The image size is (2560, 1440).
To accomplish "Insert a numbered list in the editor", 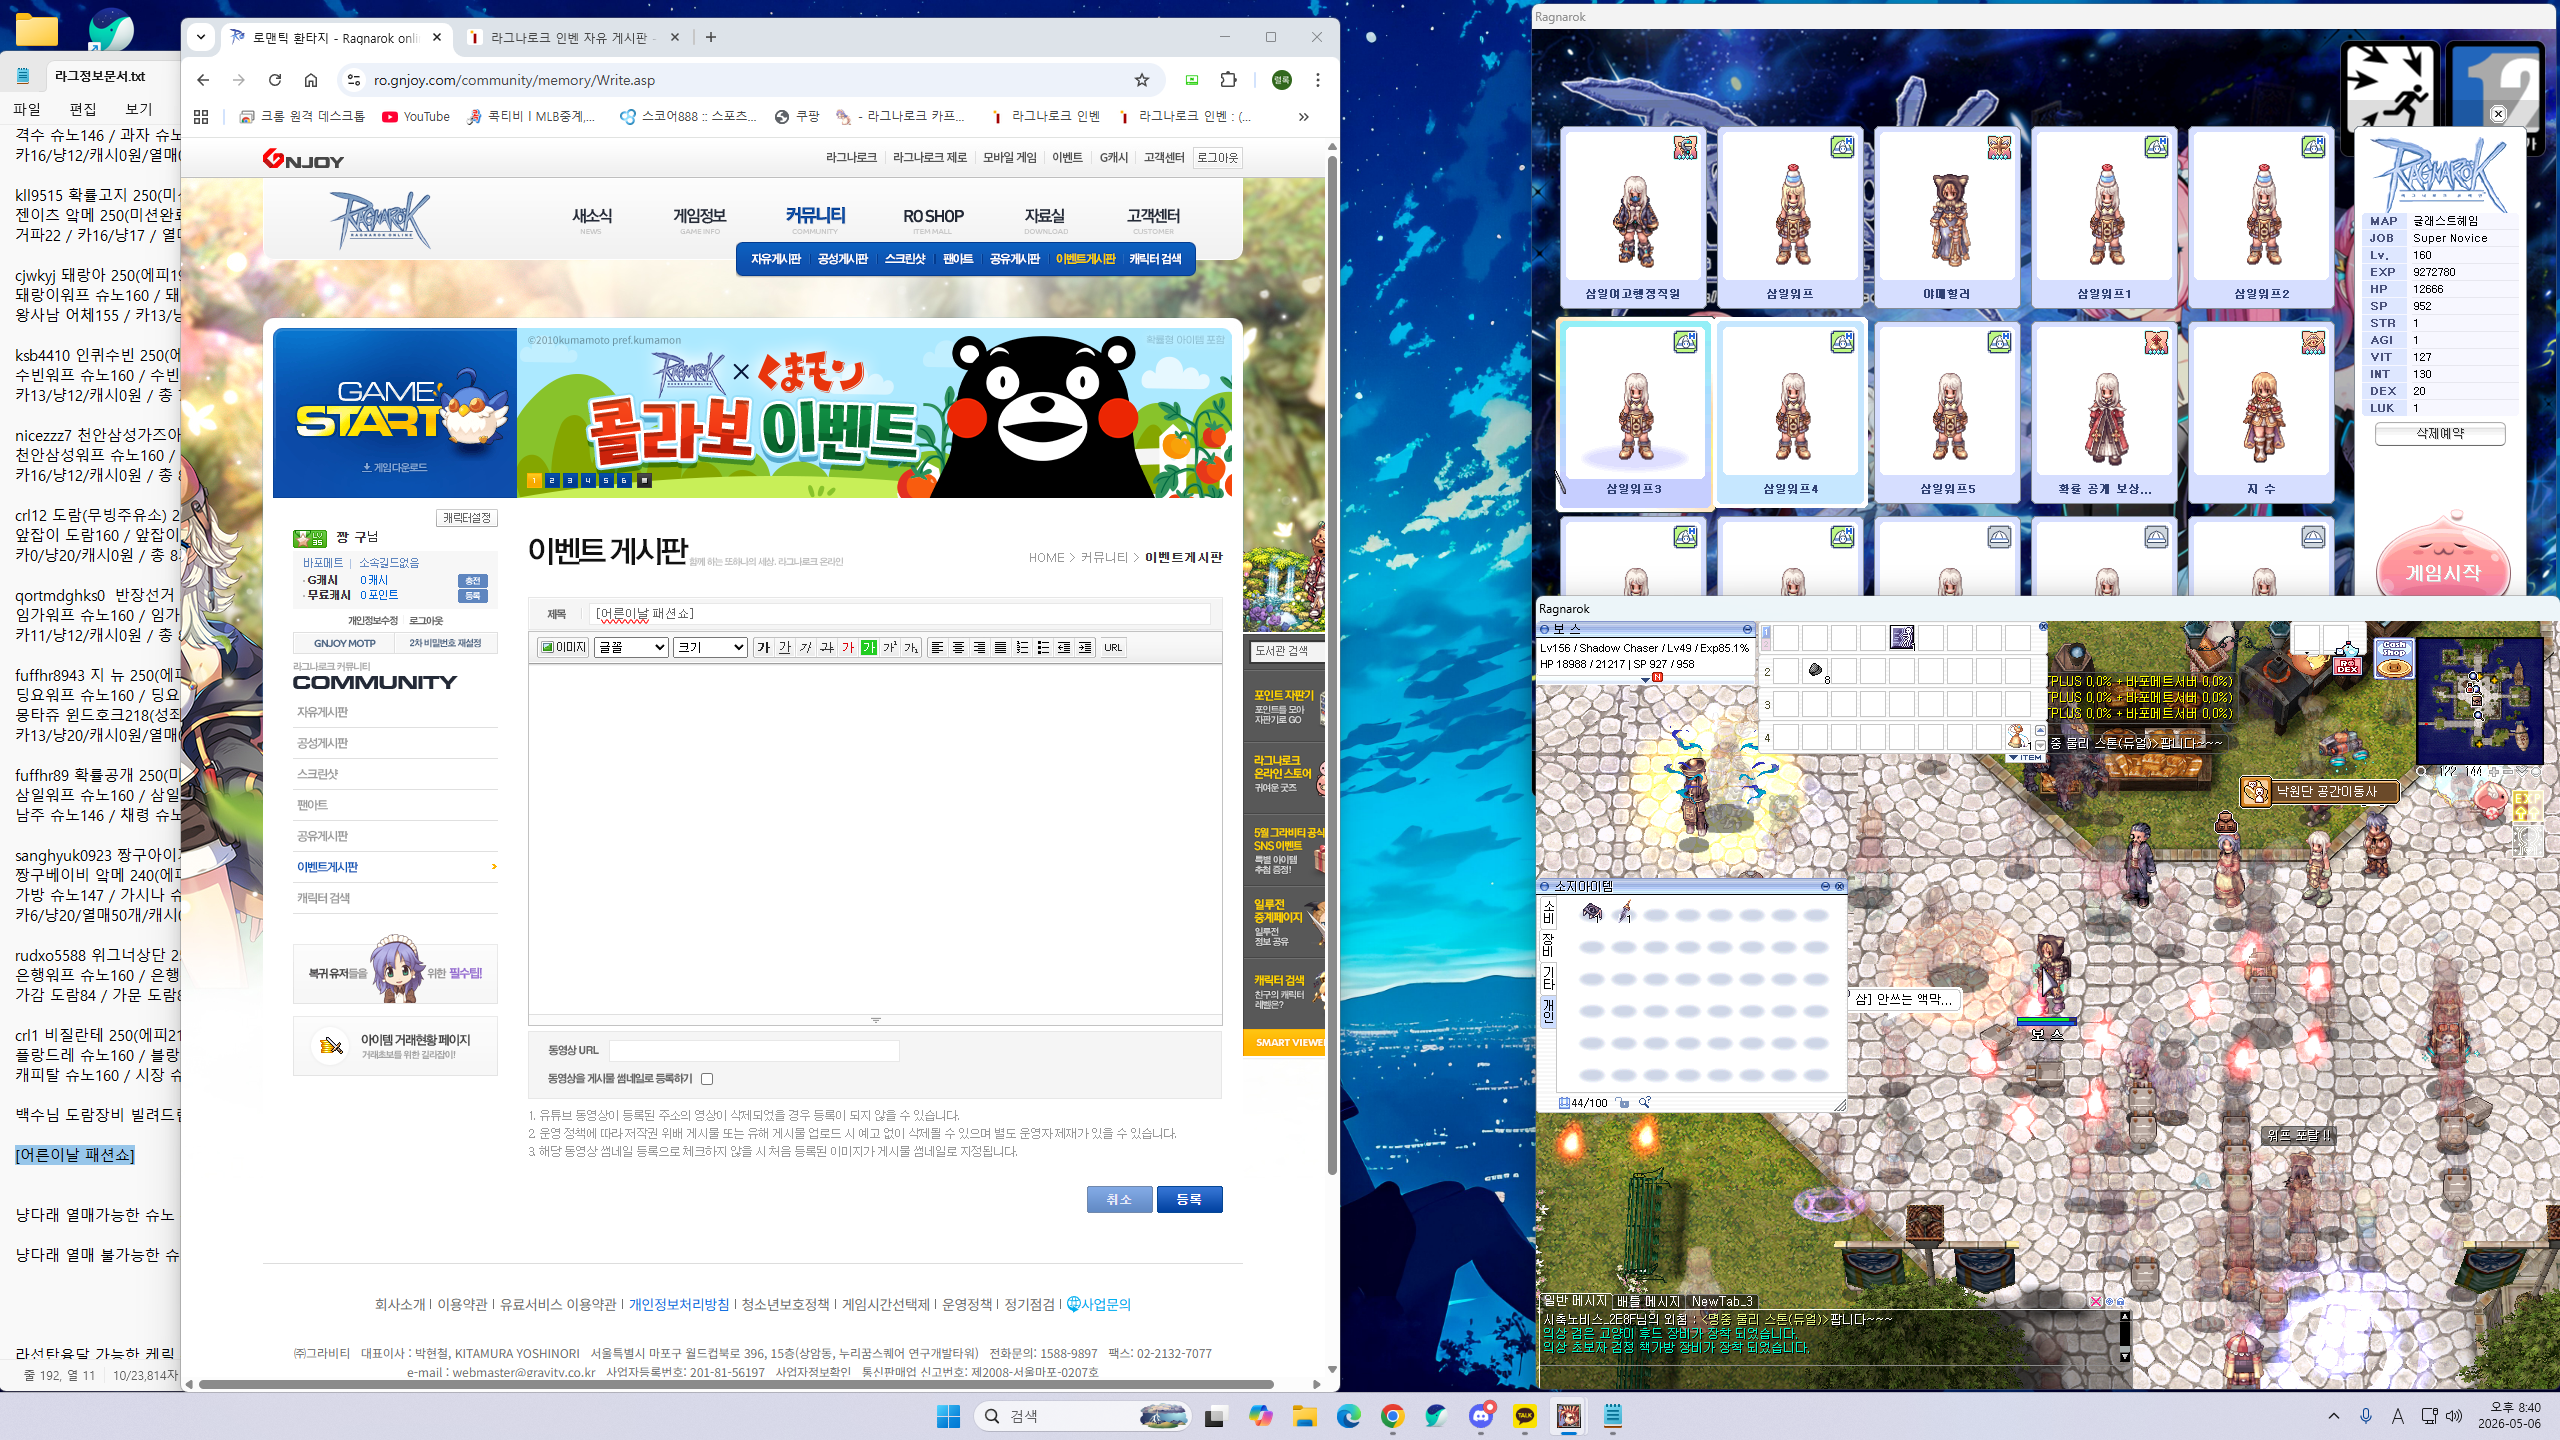I will (1022, 647).
